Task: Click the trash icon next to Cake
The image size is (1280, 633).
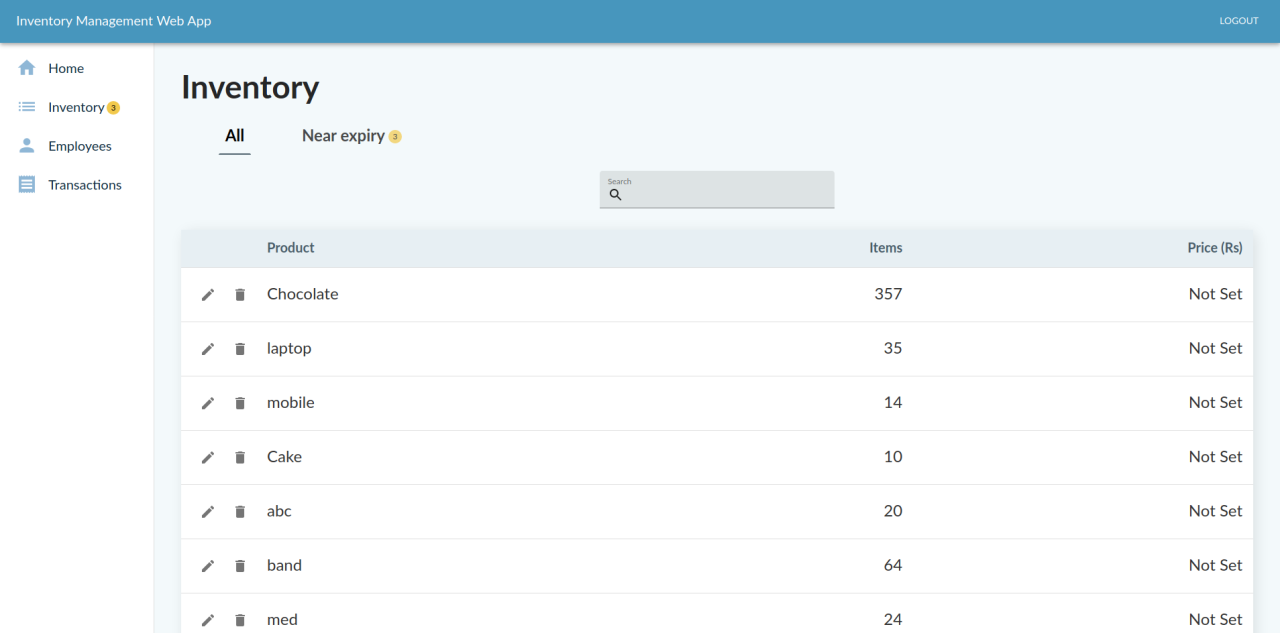Action: pos(239,457)
